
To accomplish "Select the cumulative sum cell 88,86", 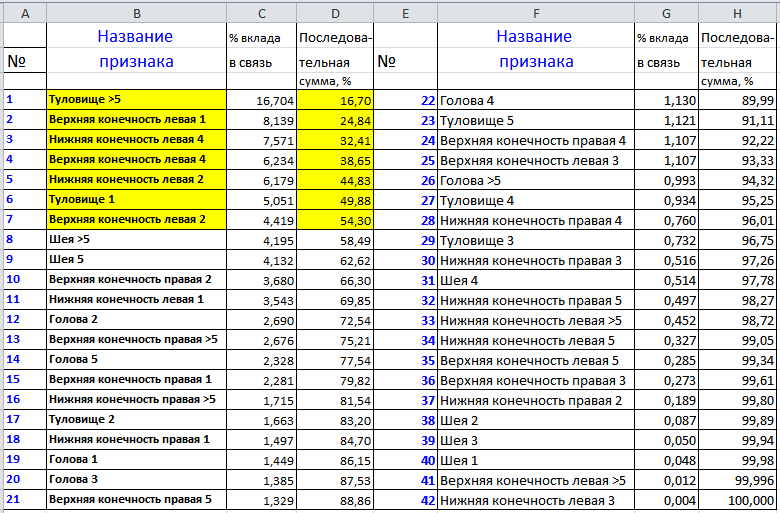I will point(335,500).
